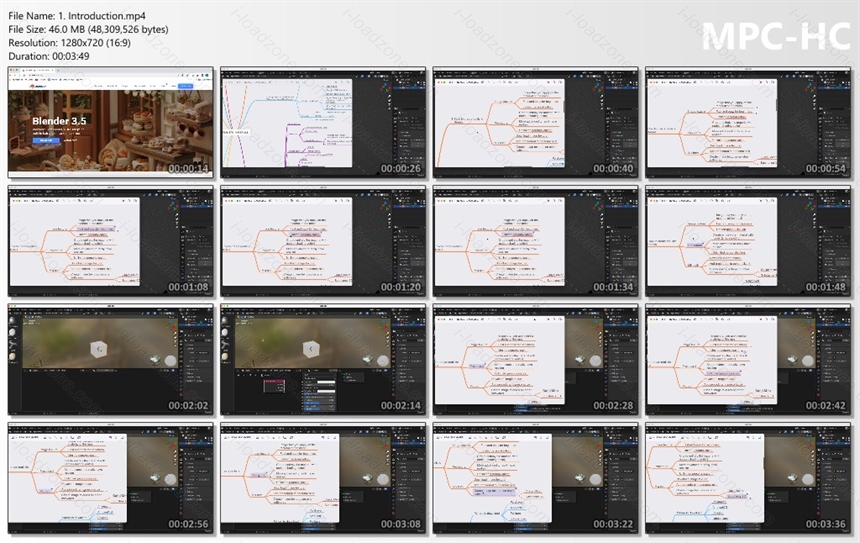Viewport: 860px width, 543px height.
Task: View the 00:02:02 frame showing the cube
Action: click(x=110, y=359)
